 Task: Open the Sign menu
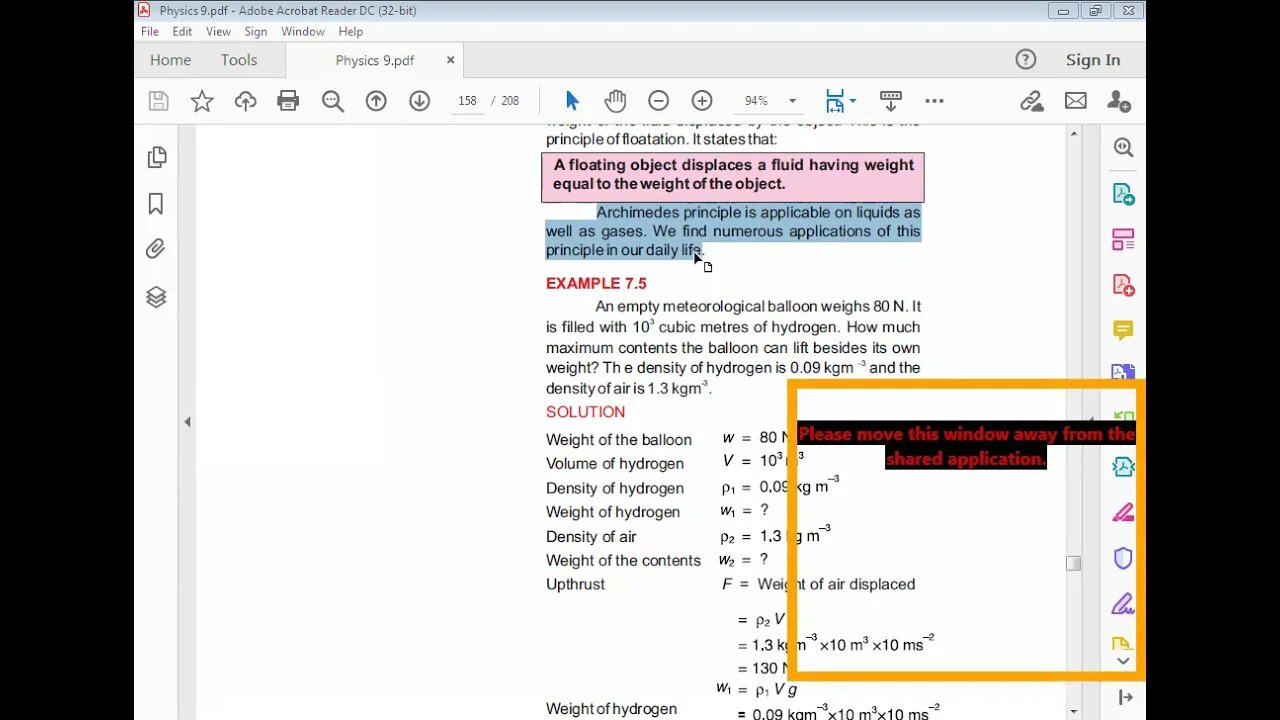[255, 31]
